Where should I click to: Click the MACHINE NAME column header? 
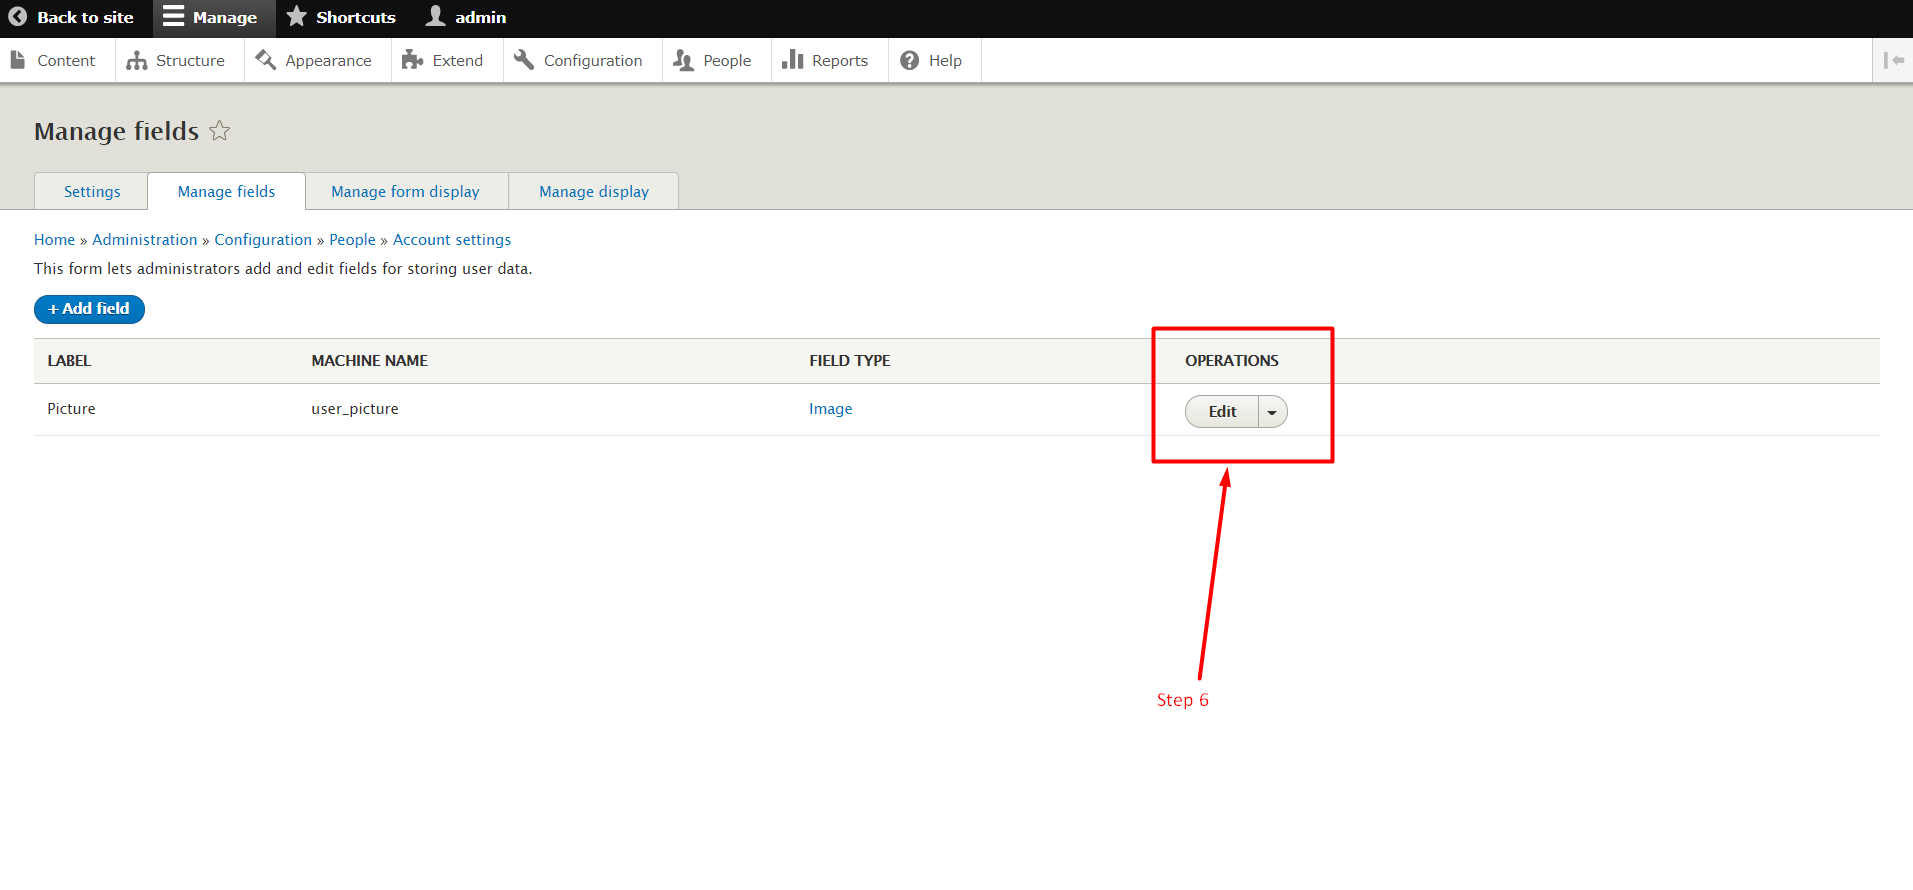(x=369, y=361)
